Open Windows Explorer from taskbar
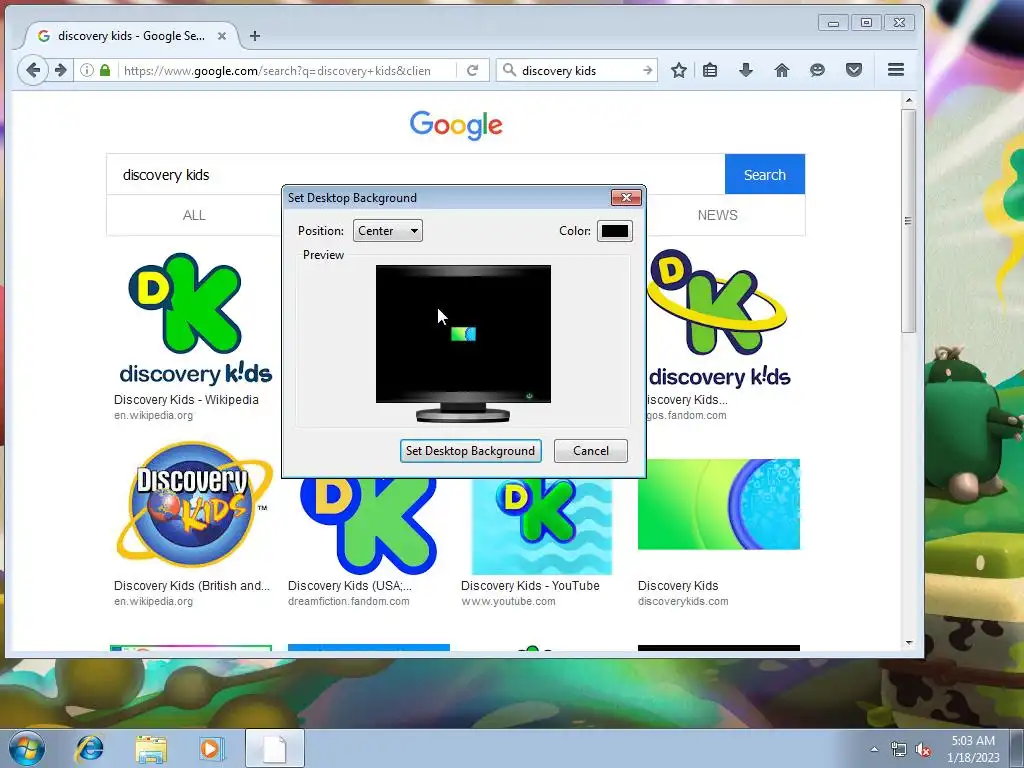Screen dimensions: 1024x768 click(151, 748)
